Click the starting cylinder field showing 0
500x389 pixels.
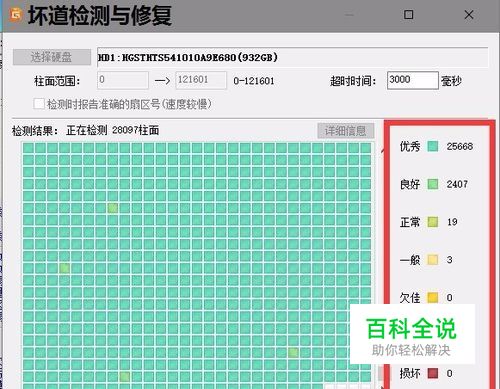[x=123, y=80]
